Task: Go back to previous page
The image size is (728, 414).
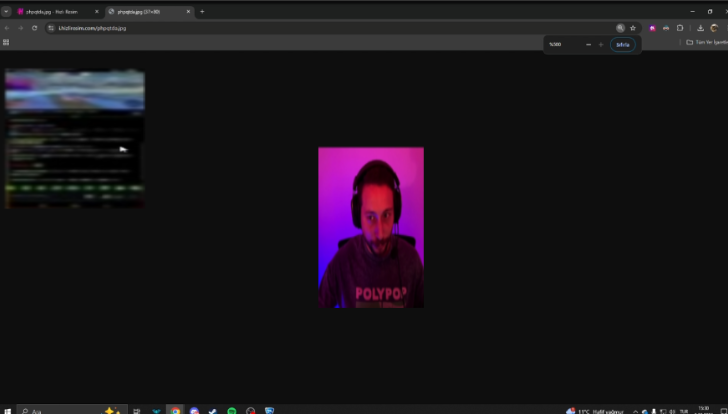Action: pos(7,28)
